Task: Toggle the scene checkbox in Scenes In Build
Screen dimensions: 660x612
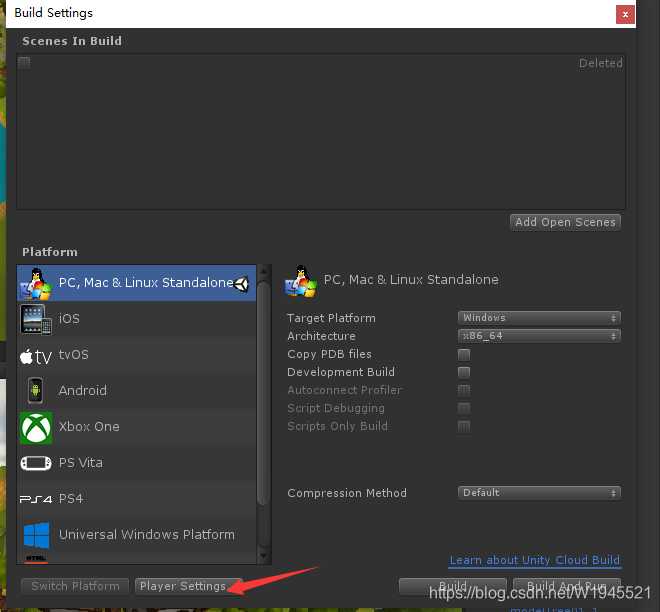Action: click(24, 63)
